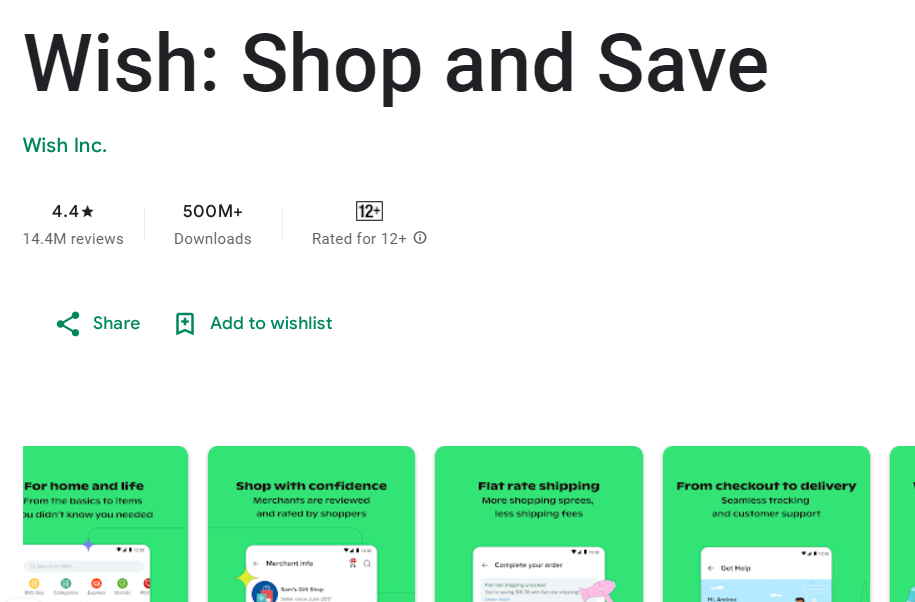Open the Wish Inc. developer page
The image size is (915, 602).
click(x=65, y=145)
